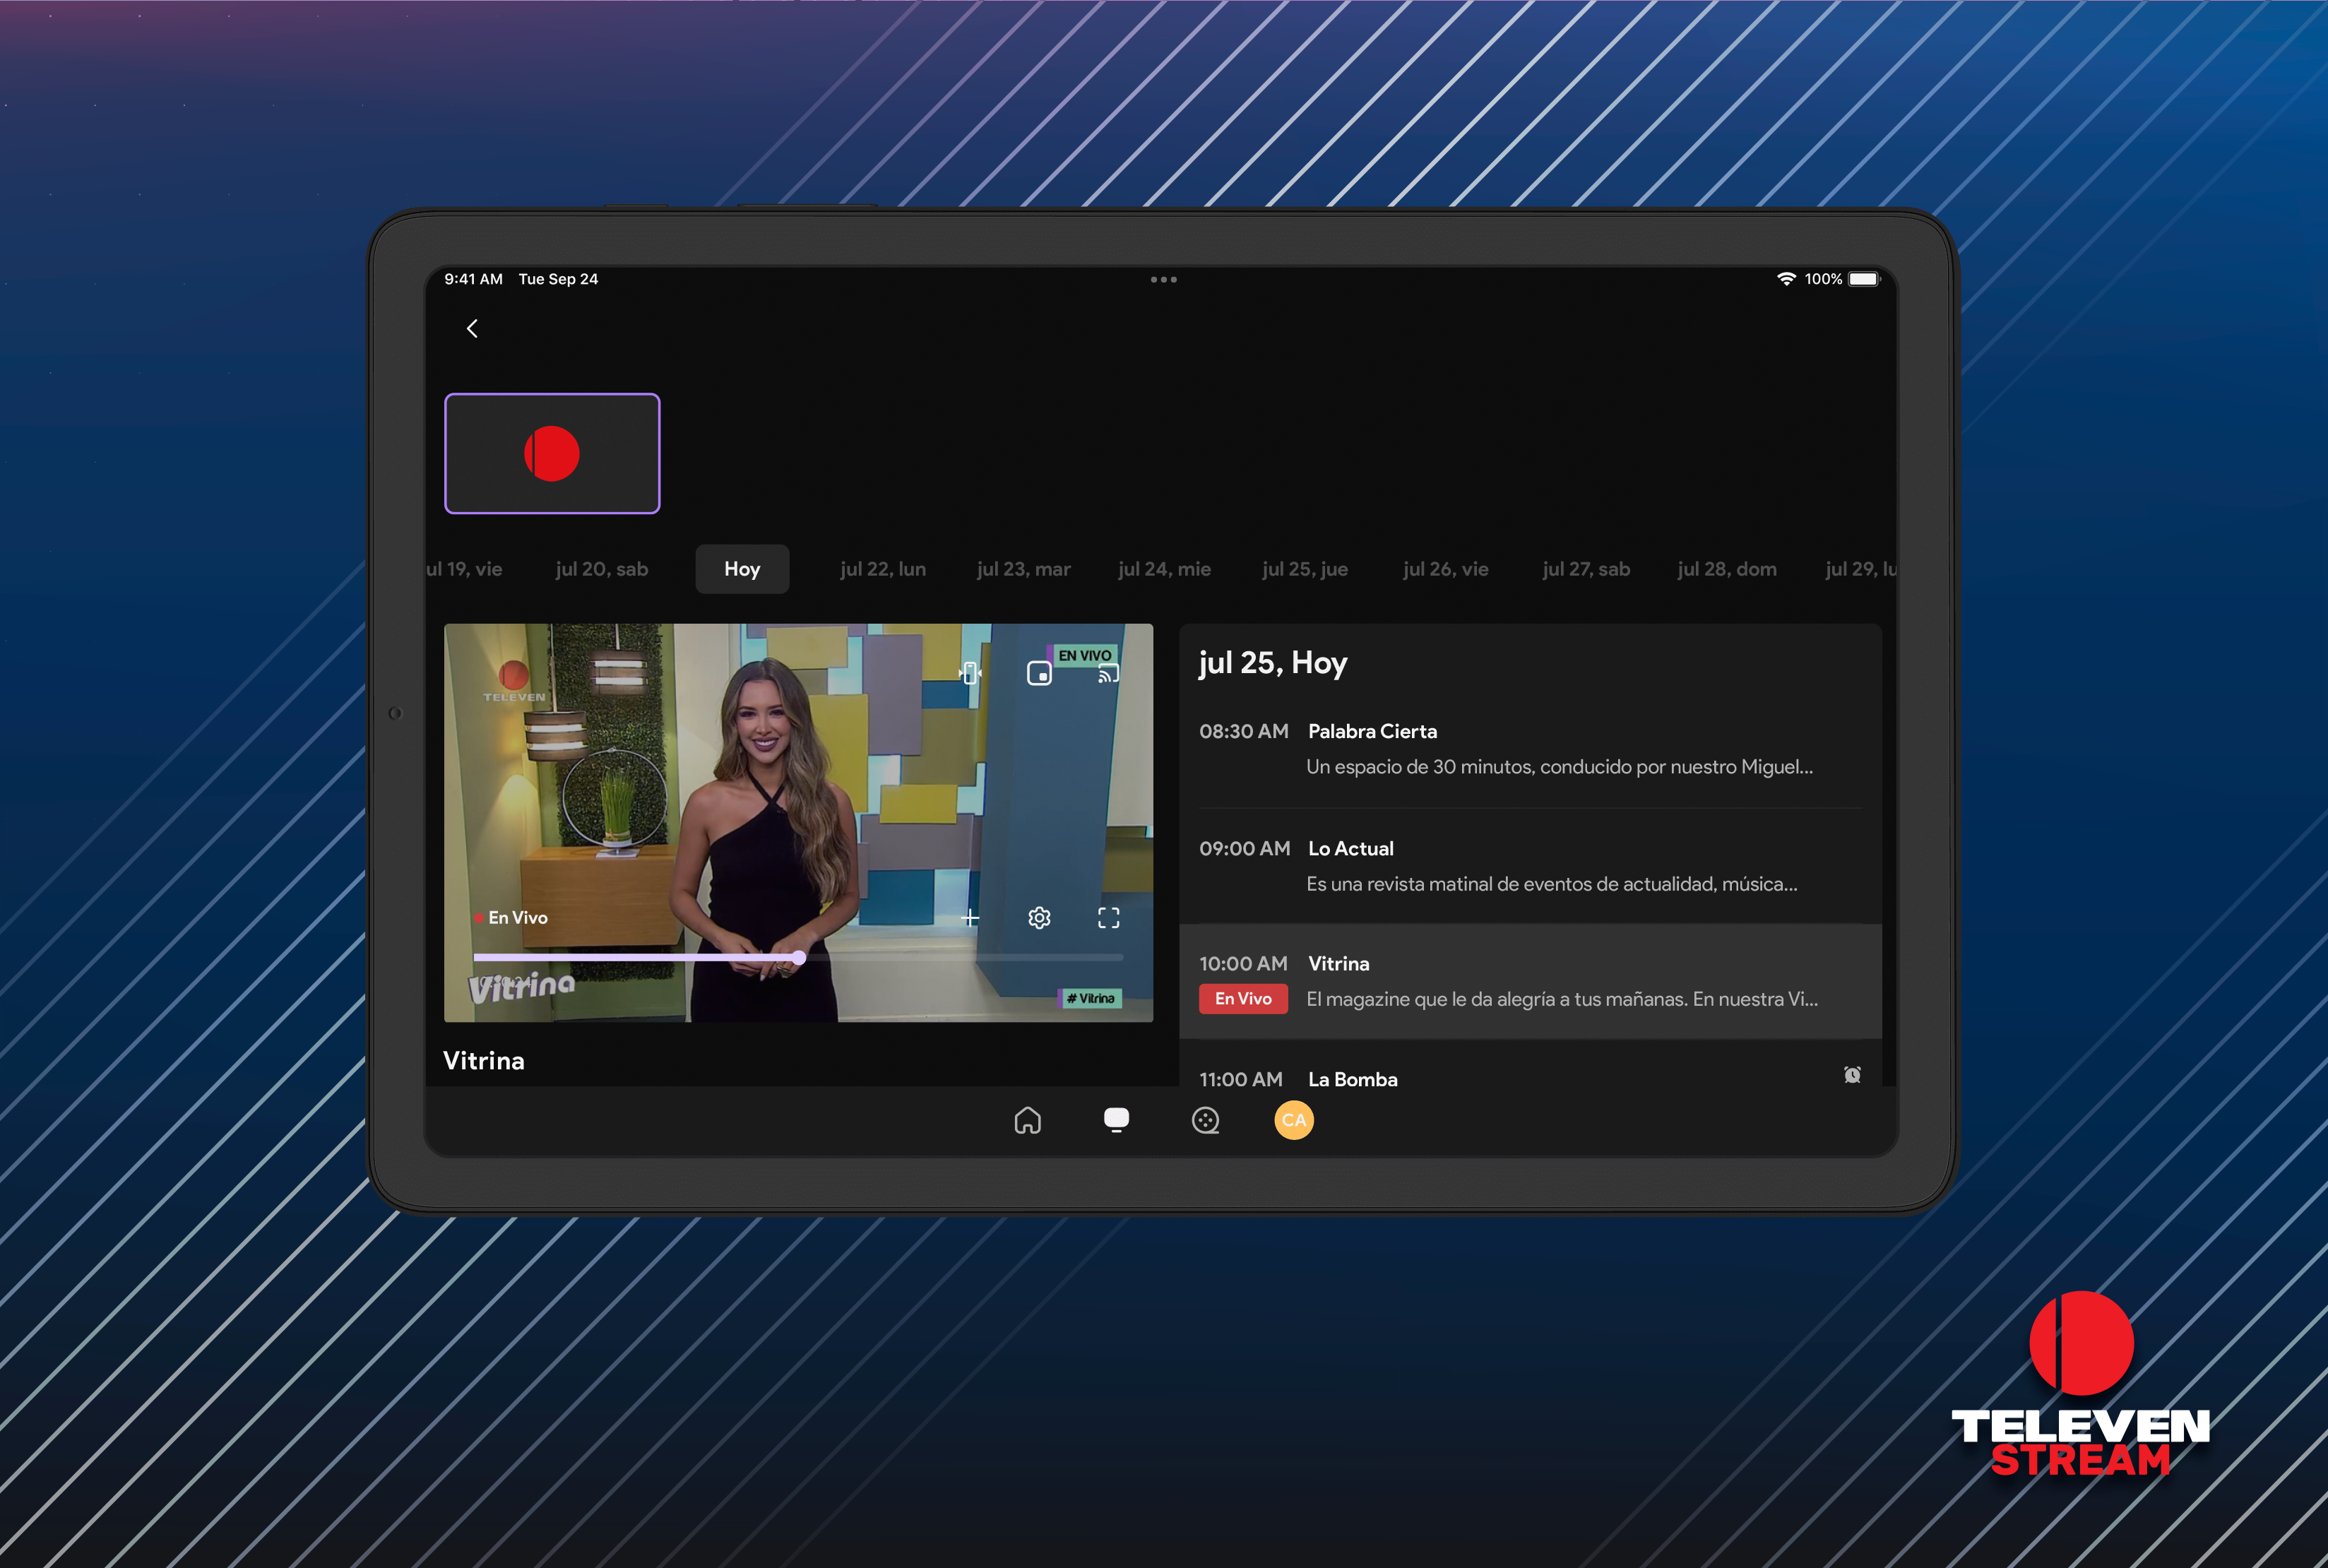The image size is (2328, 1568).
Task: Select the jul 24, mie date tab
Action: [1164, 569]
